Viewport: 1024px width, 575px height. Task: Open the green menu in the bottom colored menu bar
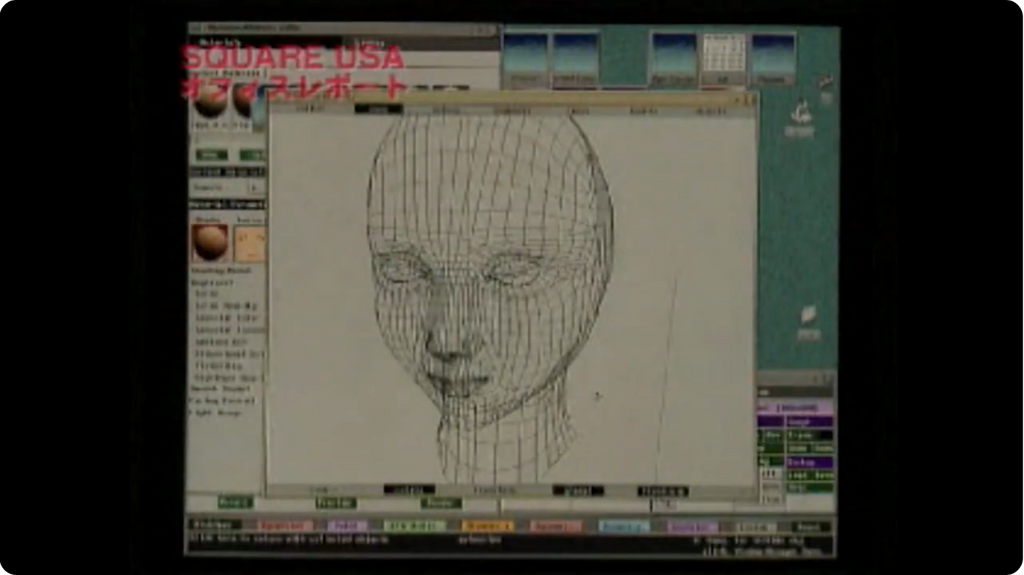click(x=415, y=526)
